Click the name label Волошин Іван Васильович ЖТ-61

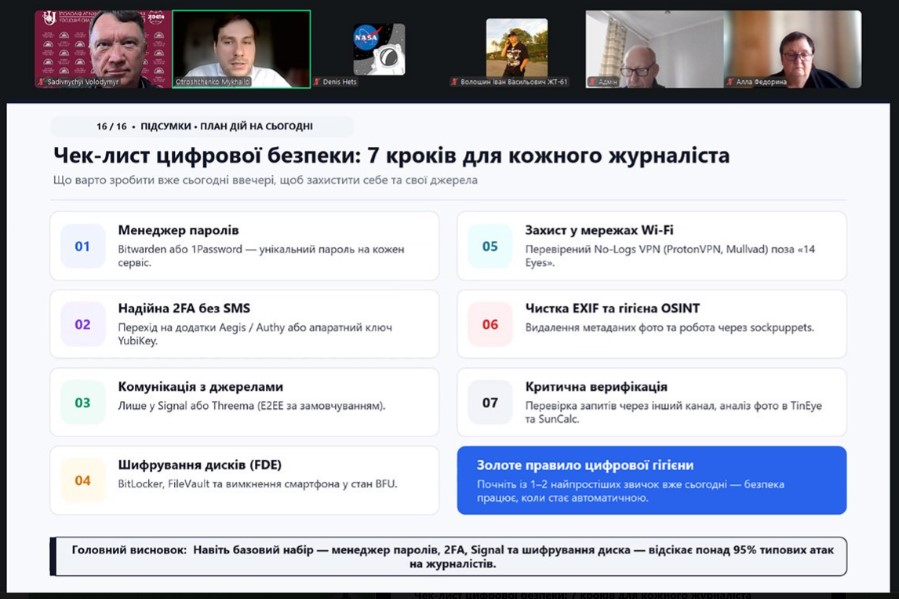[x=514, y=82]
